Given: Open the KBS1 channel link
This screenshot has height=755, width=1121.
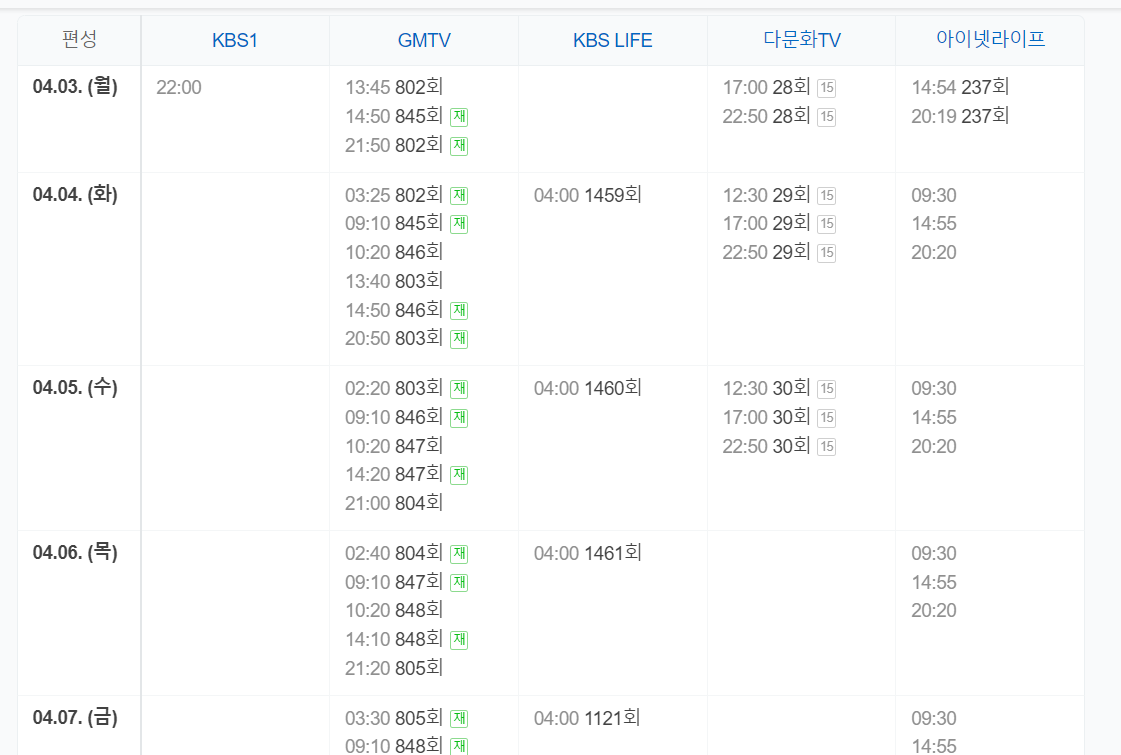Looking at the screenshot, I should pos(234,40).
